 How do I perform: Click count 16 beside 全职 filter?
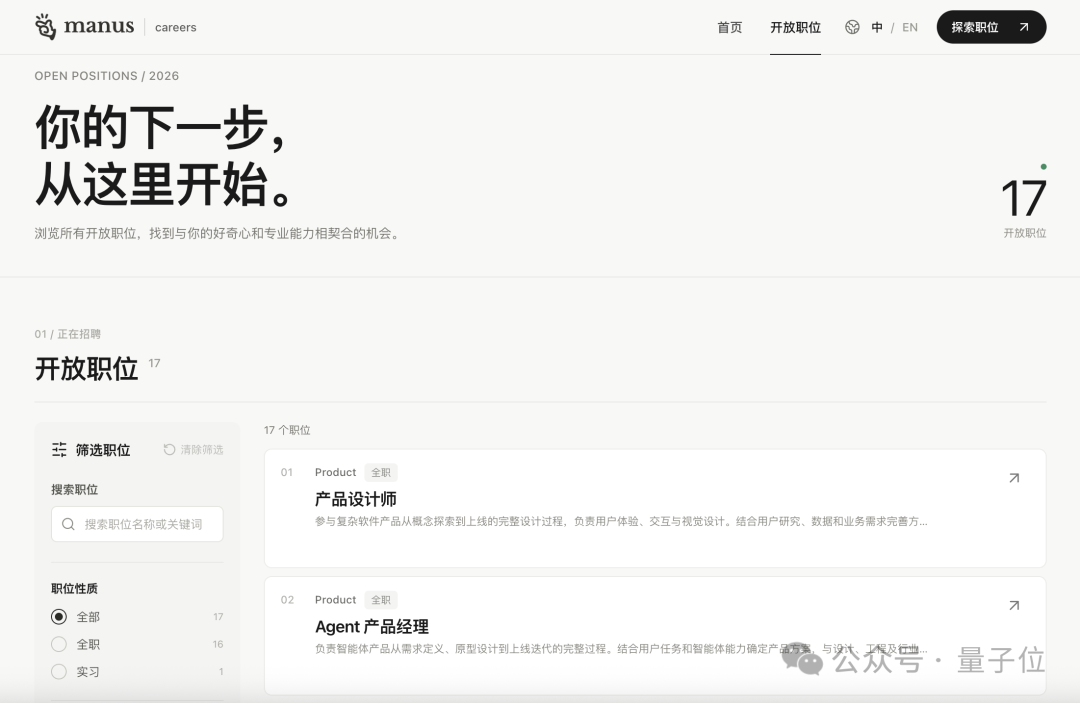[218, 644]
